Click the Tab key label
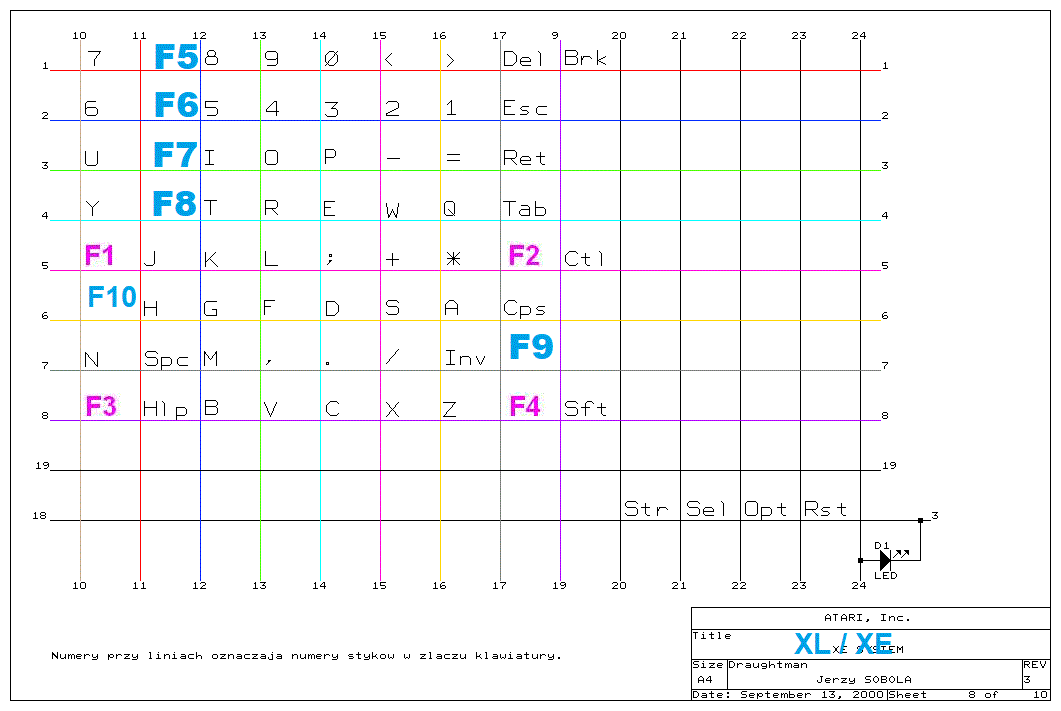 coord(525,209)
